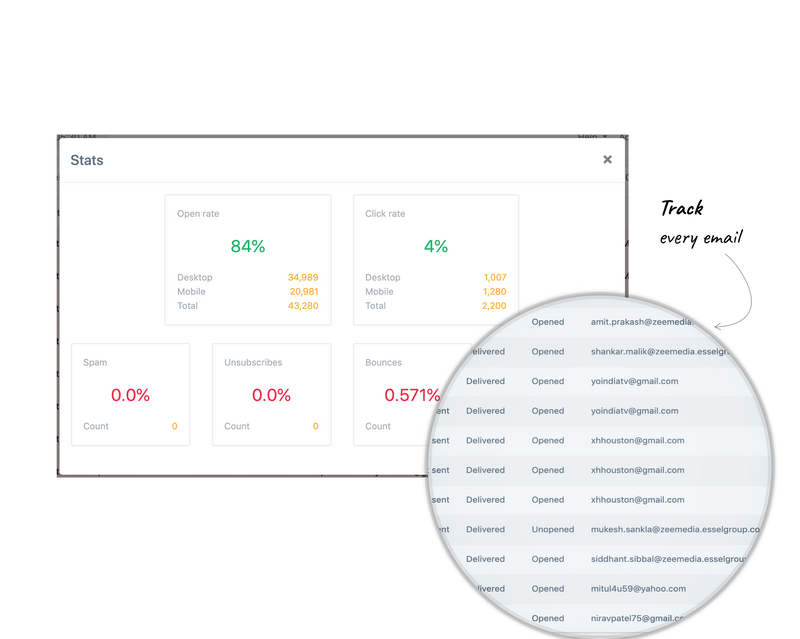Select the shankar.malik@zeemedia email address
This screenshot has width=800, height=639.
coord(659,352)
